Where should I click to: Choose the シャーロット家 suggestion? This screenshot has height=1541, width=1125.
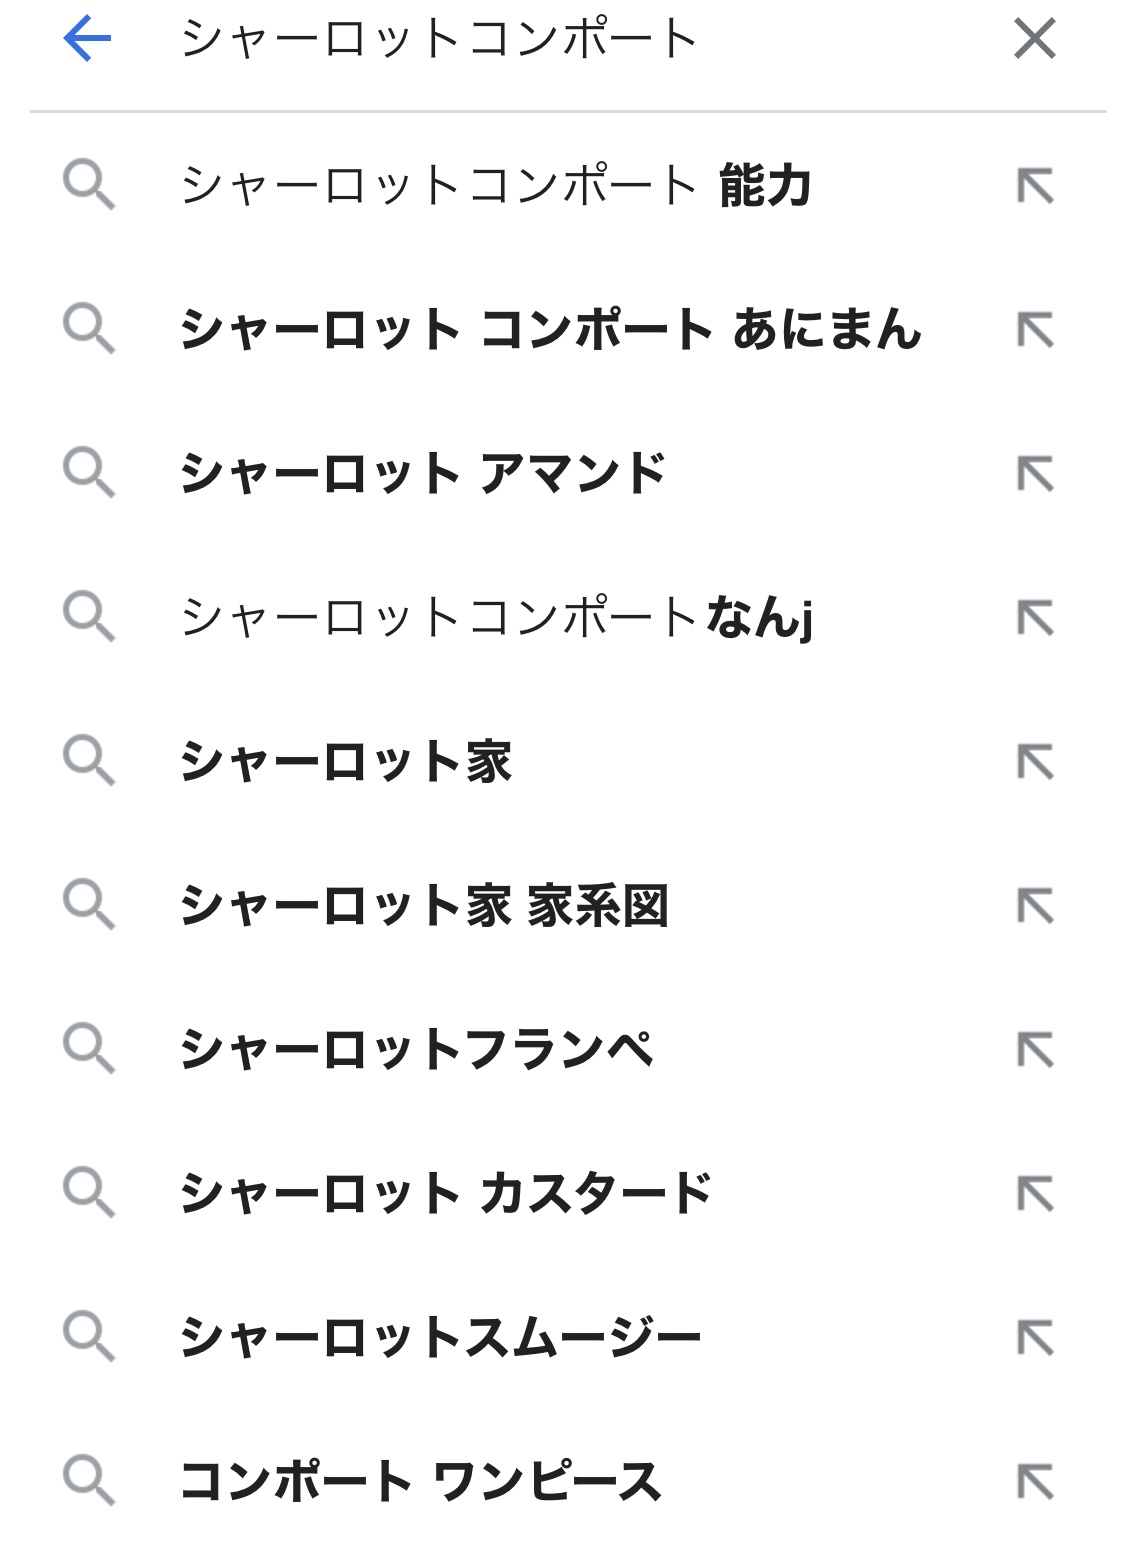point(345,762)
